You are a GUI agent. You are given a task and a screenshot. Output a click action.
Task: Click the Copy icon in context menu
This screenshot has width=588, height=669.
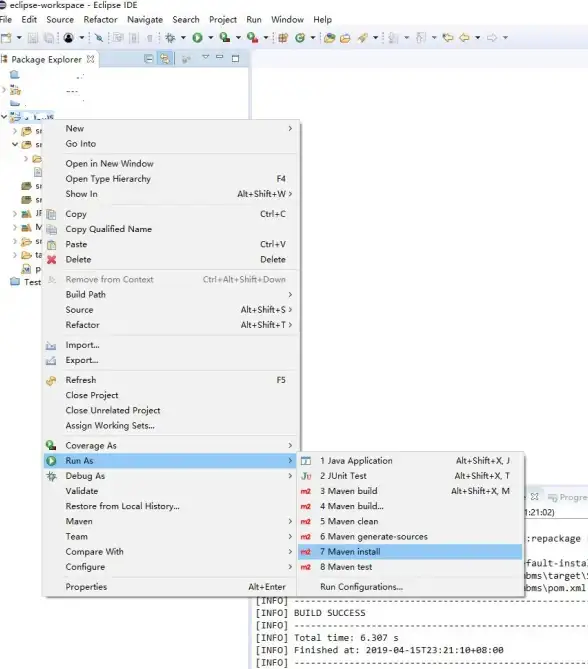click(x=51, y=214)
